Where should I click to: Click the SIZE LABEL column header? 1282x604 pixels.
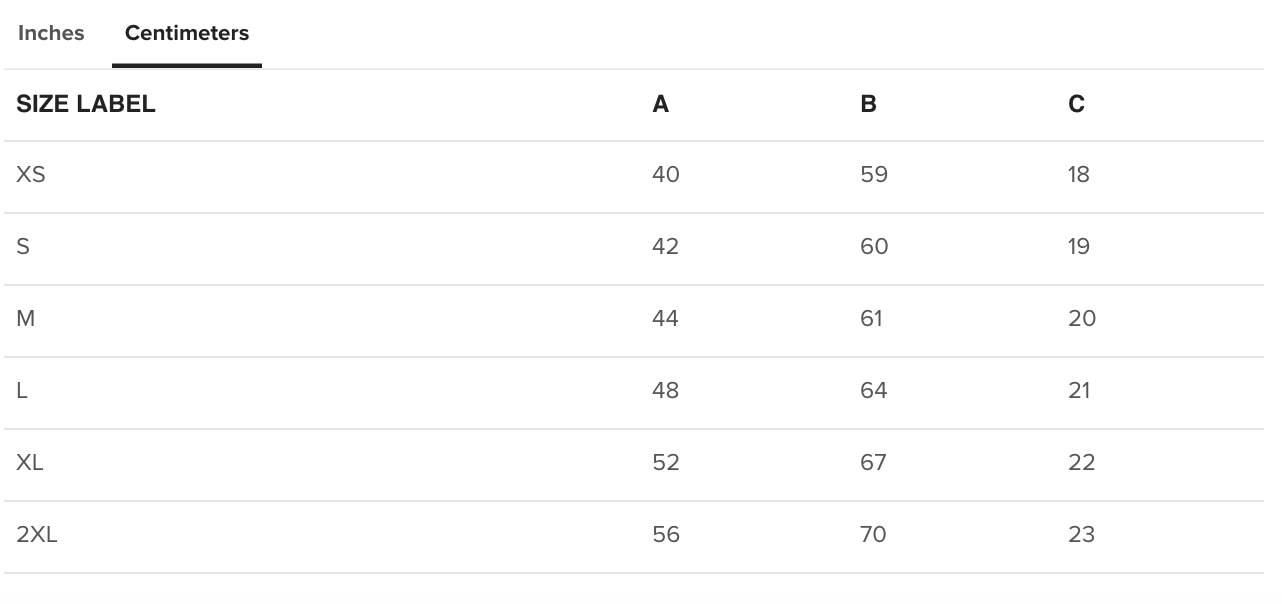click(x=86, y=104)
